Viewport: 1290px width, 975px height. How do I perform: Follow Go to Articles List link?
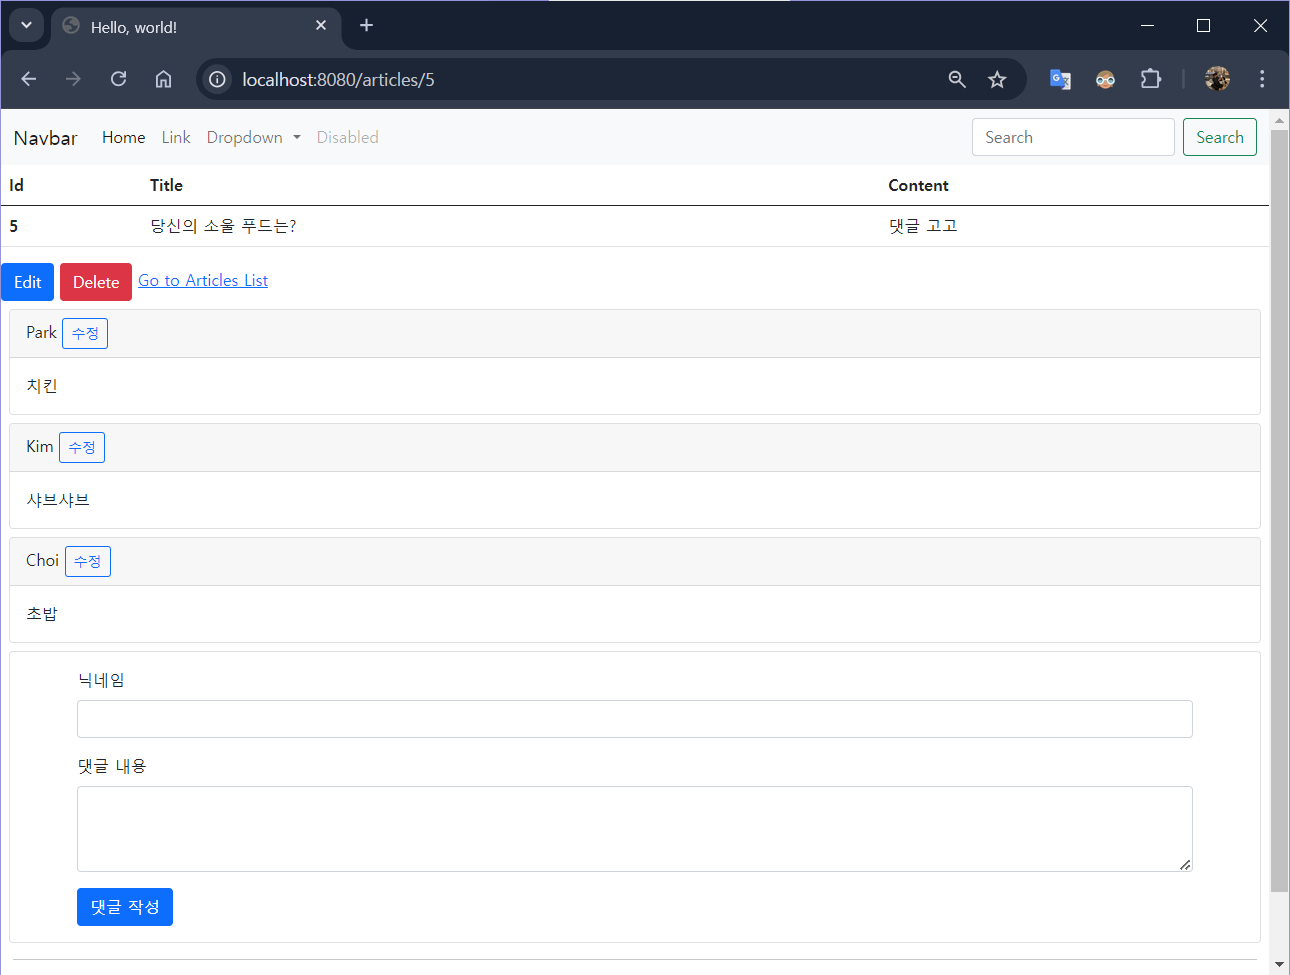click(x=203, y=280)
